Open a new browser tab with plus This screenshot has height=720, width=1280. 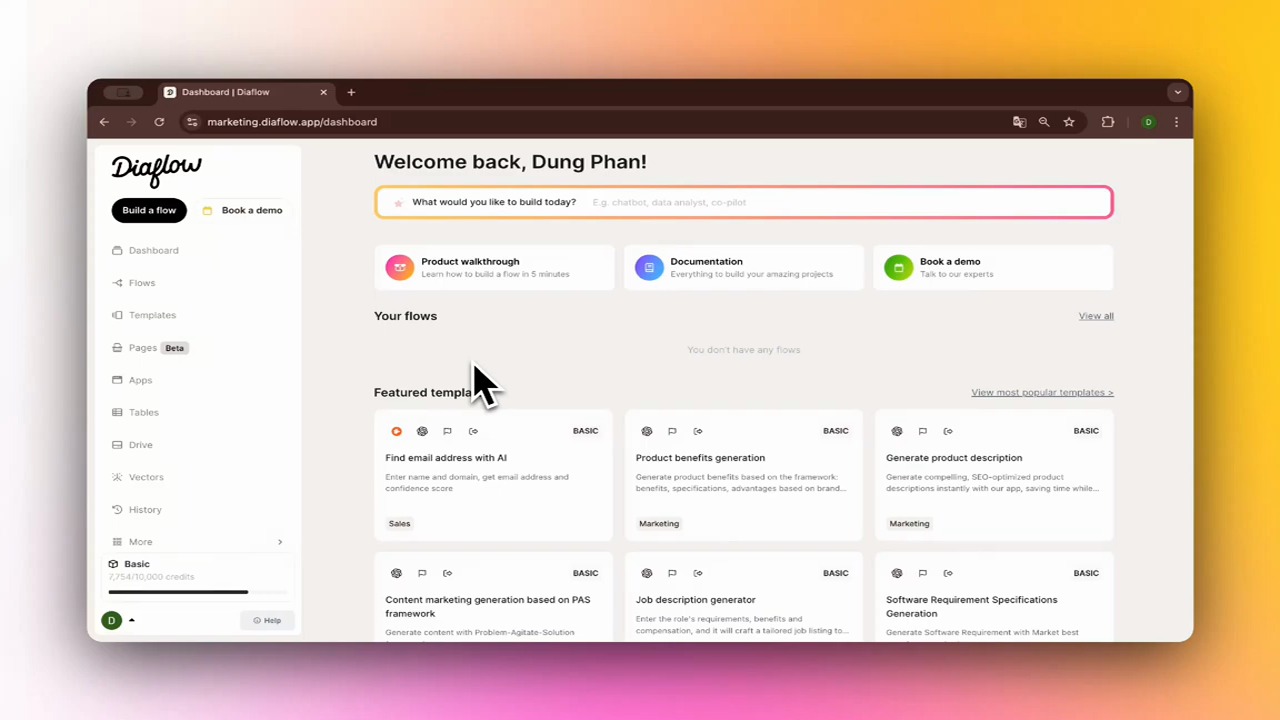pos(351,92)
